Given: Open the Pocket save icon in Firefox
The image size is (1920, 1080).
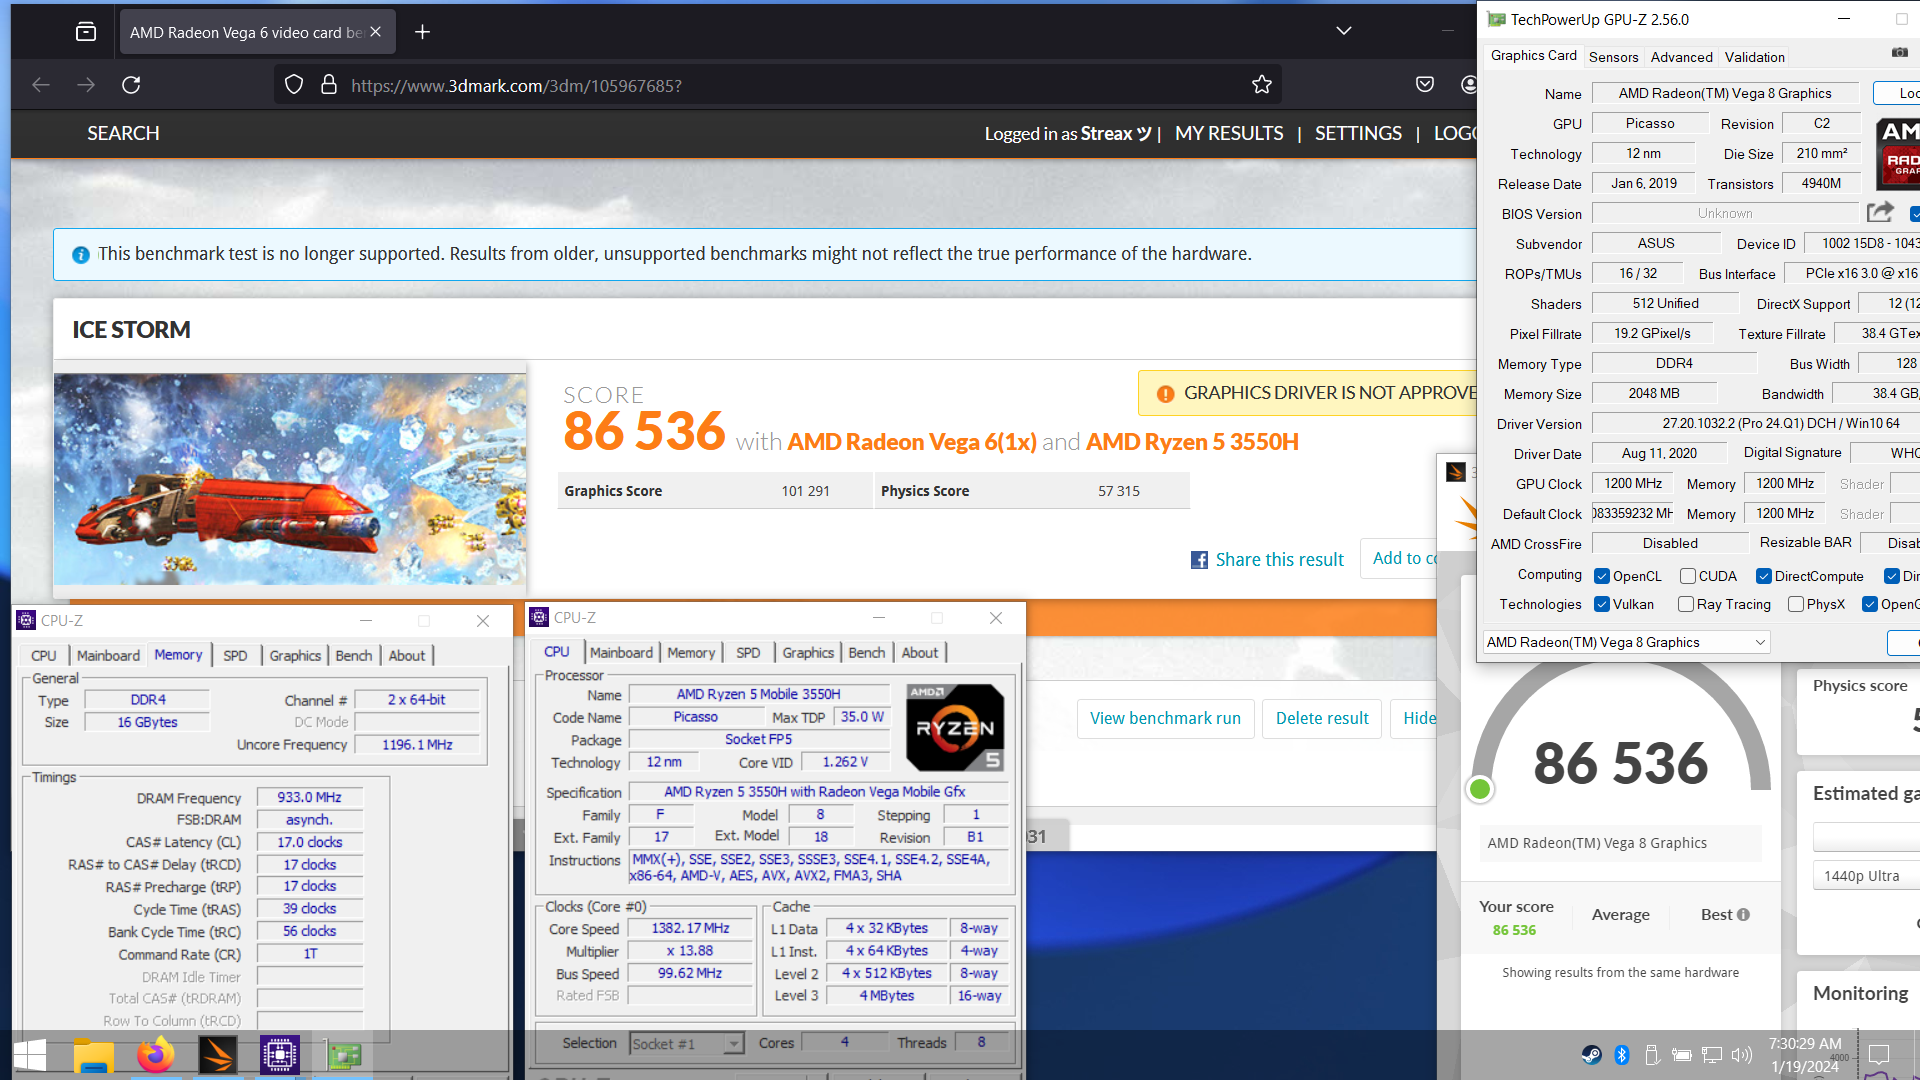Looking at the screenshot, I should tap(1425, 85).
